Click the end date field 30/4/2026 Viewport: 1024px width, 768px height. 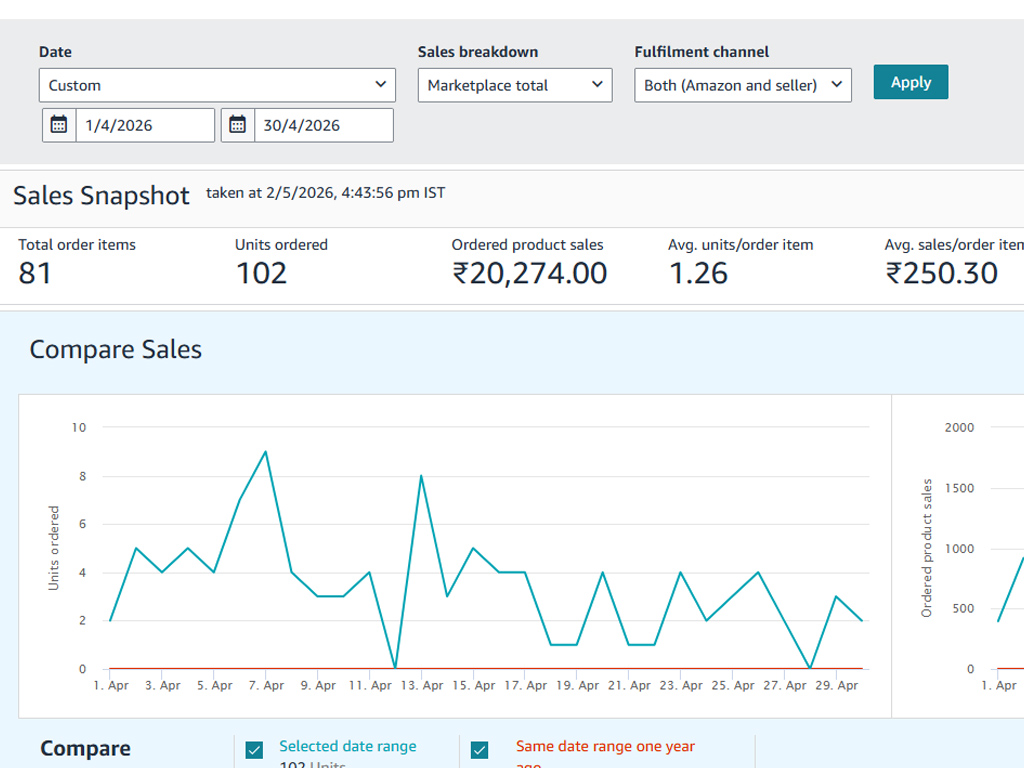324,125
